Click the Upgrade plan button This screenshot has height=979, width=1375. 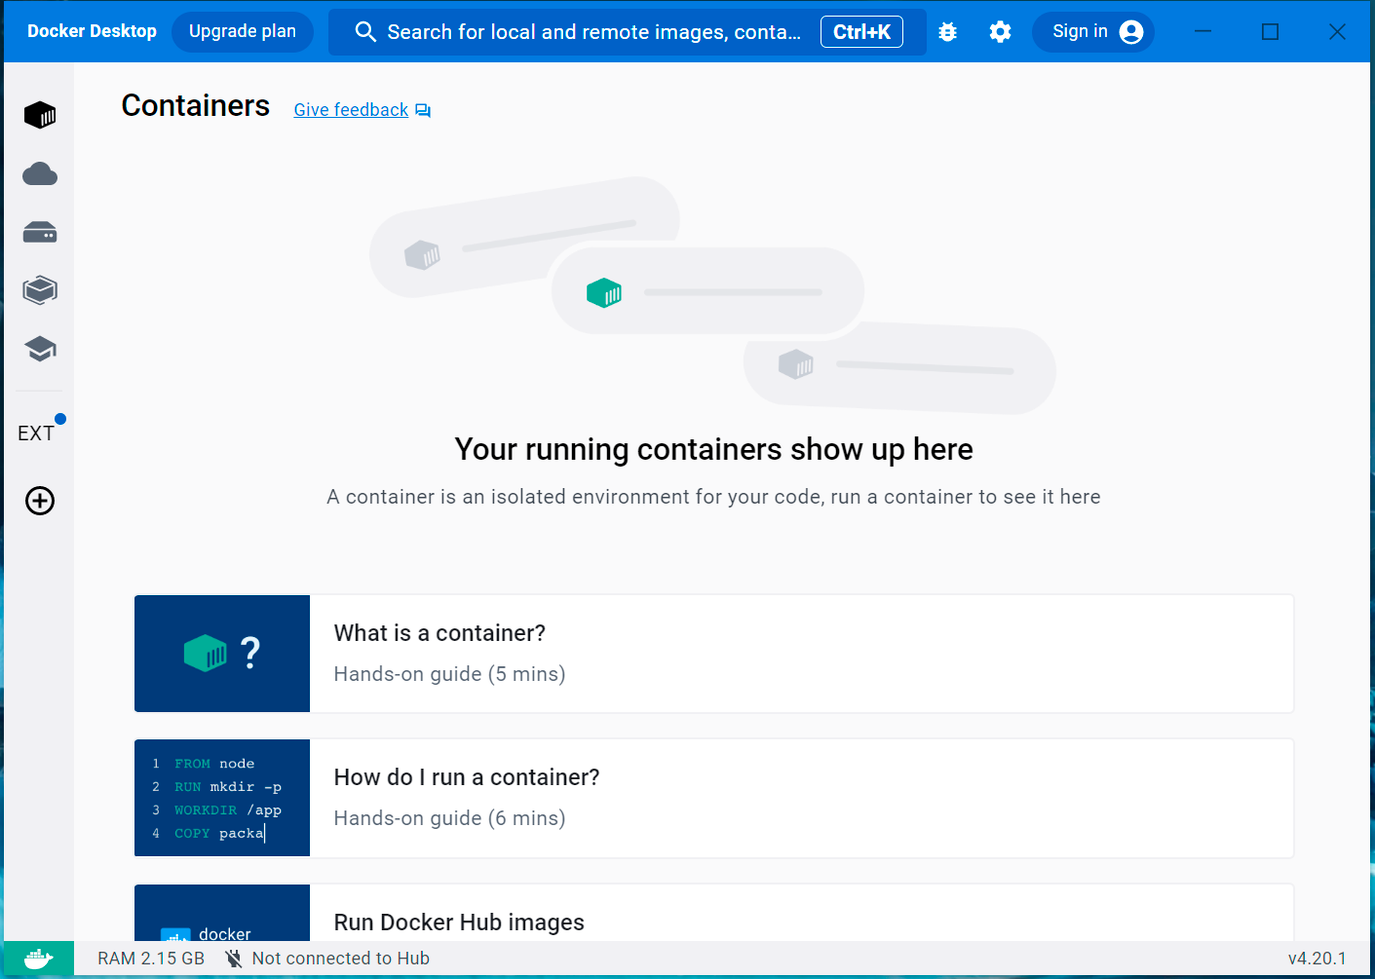tap(243, 32)
